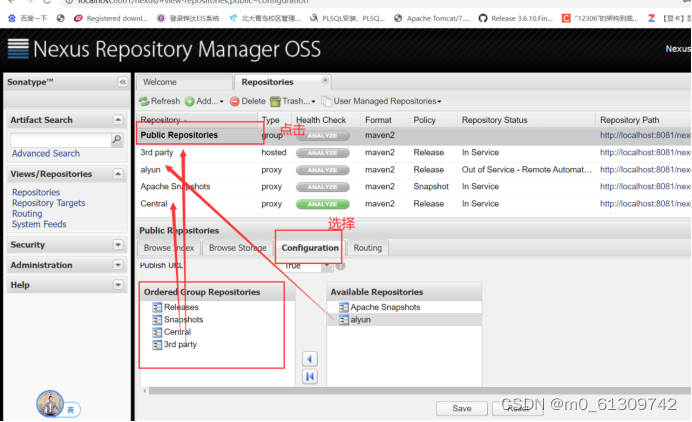Click ANALYZE button for Public Repositories
The image size is (692, 422).
[323, 136]
